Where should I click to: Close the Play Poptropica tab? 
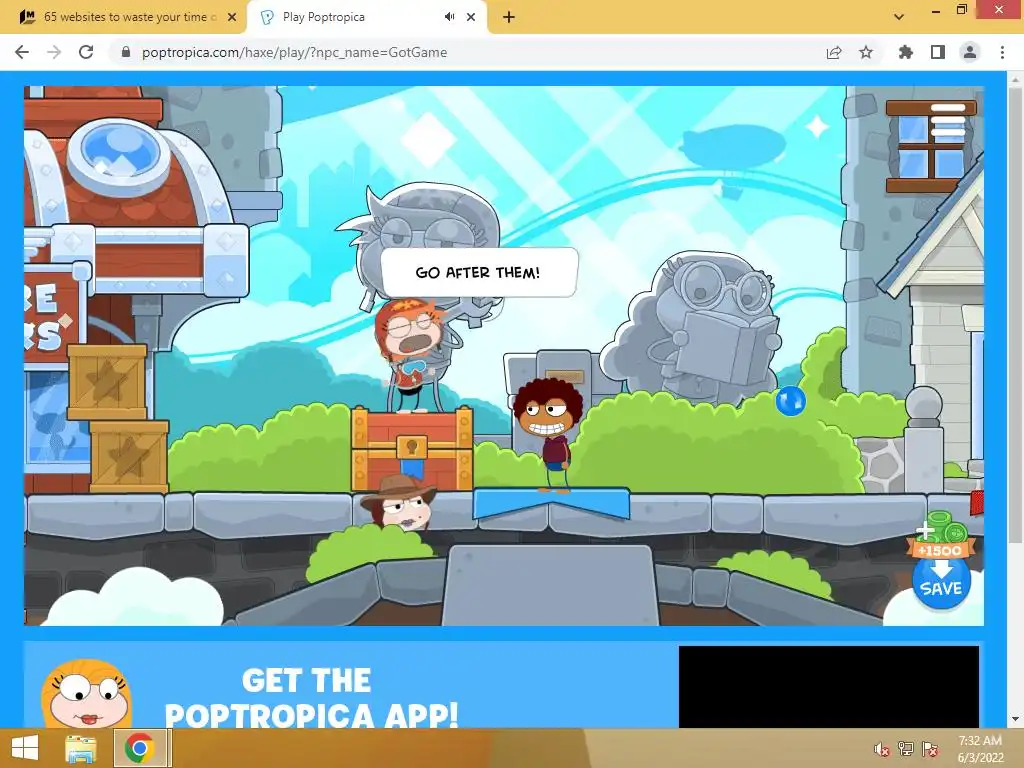coord(471,17)
